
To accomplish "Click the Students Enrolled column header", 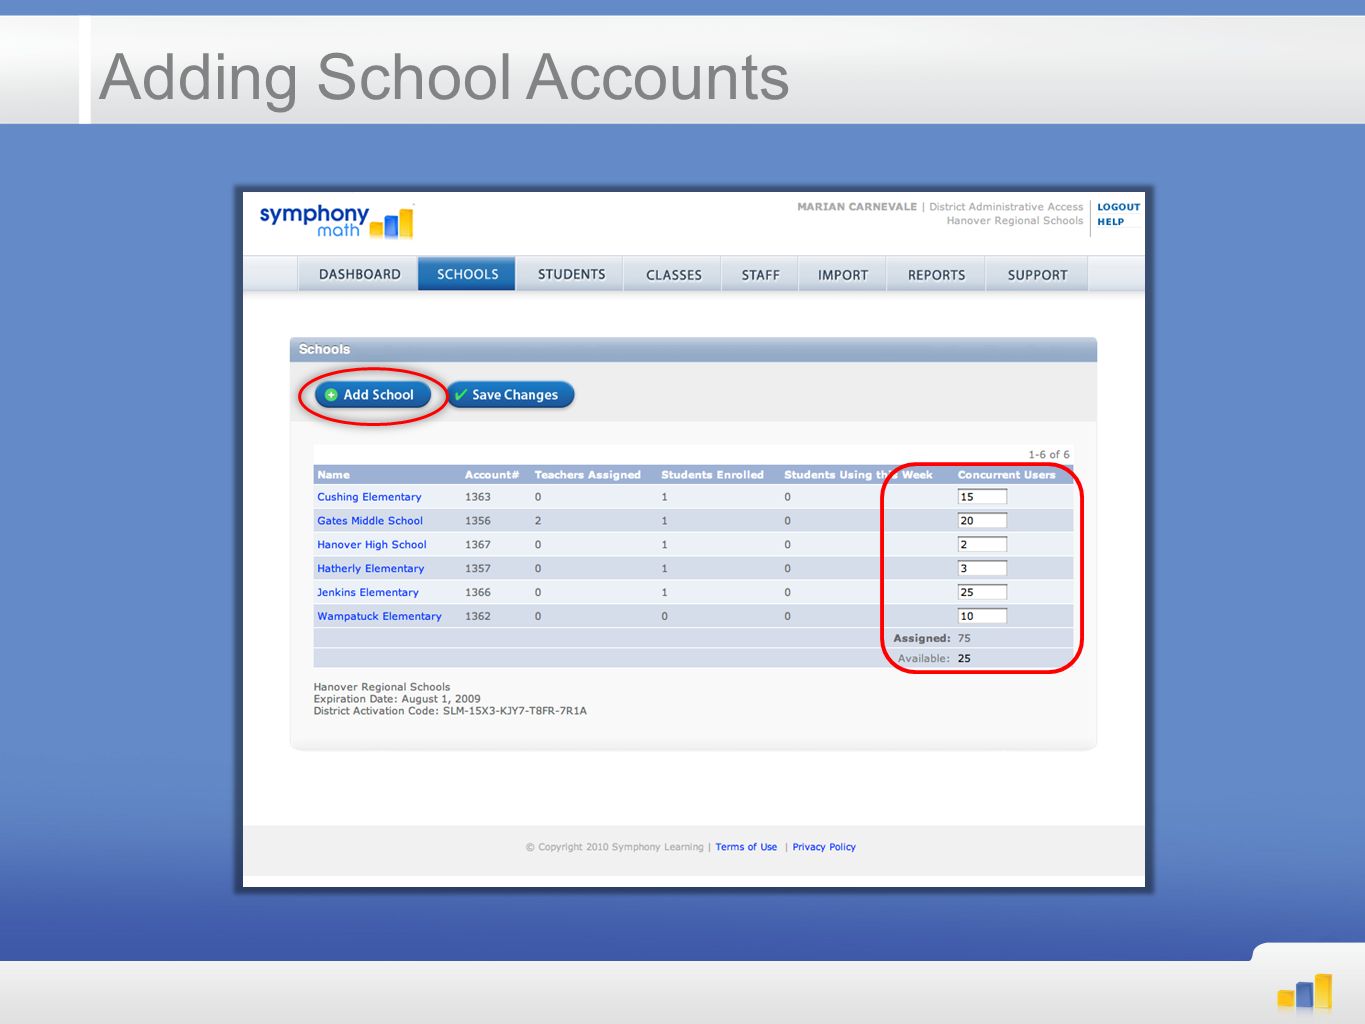I will [x=712, y=475].
